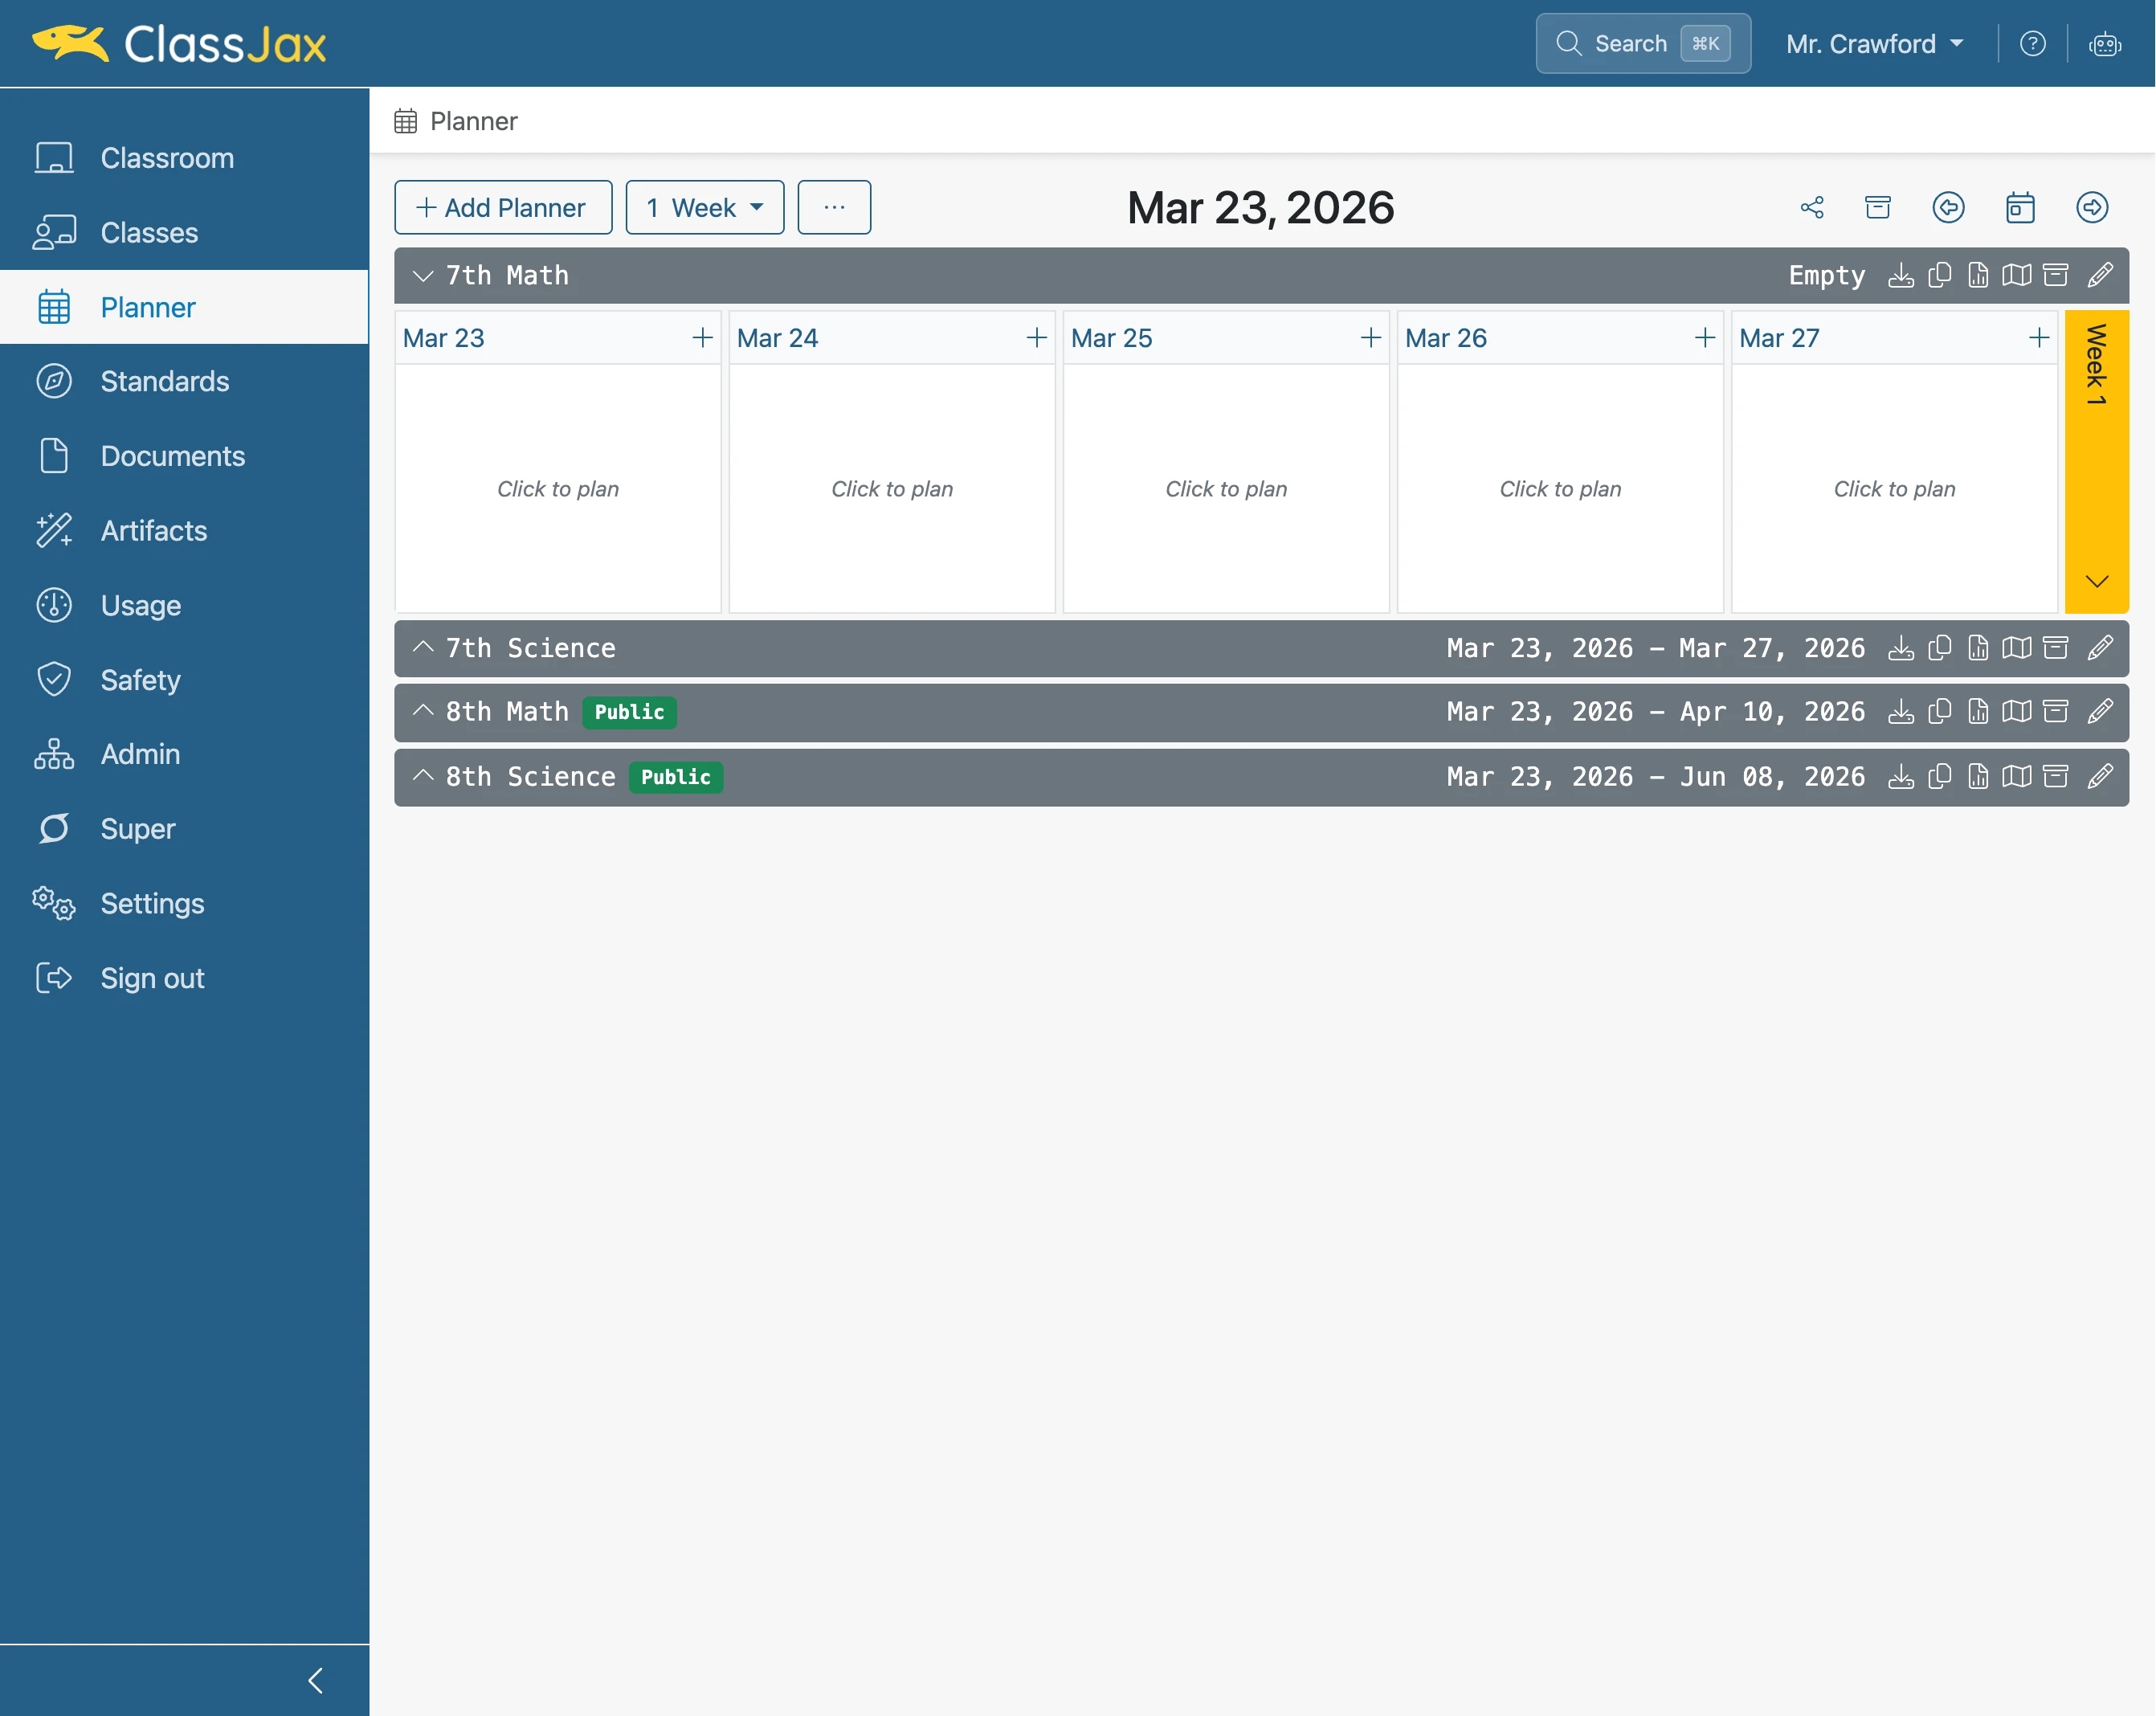The height and width of the screenshot is (1716, 2156).
Task: Click the Mar 23, 2026 date heading
Action: pyautogui.click(x=1260, y=207)
